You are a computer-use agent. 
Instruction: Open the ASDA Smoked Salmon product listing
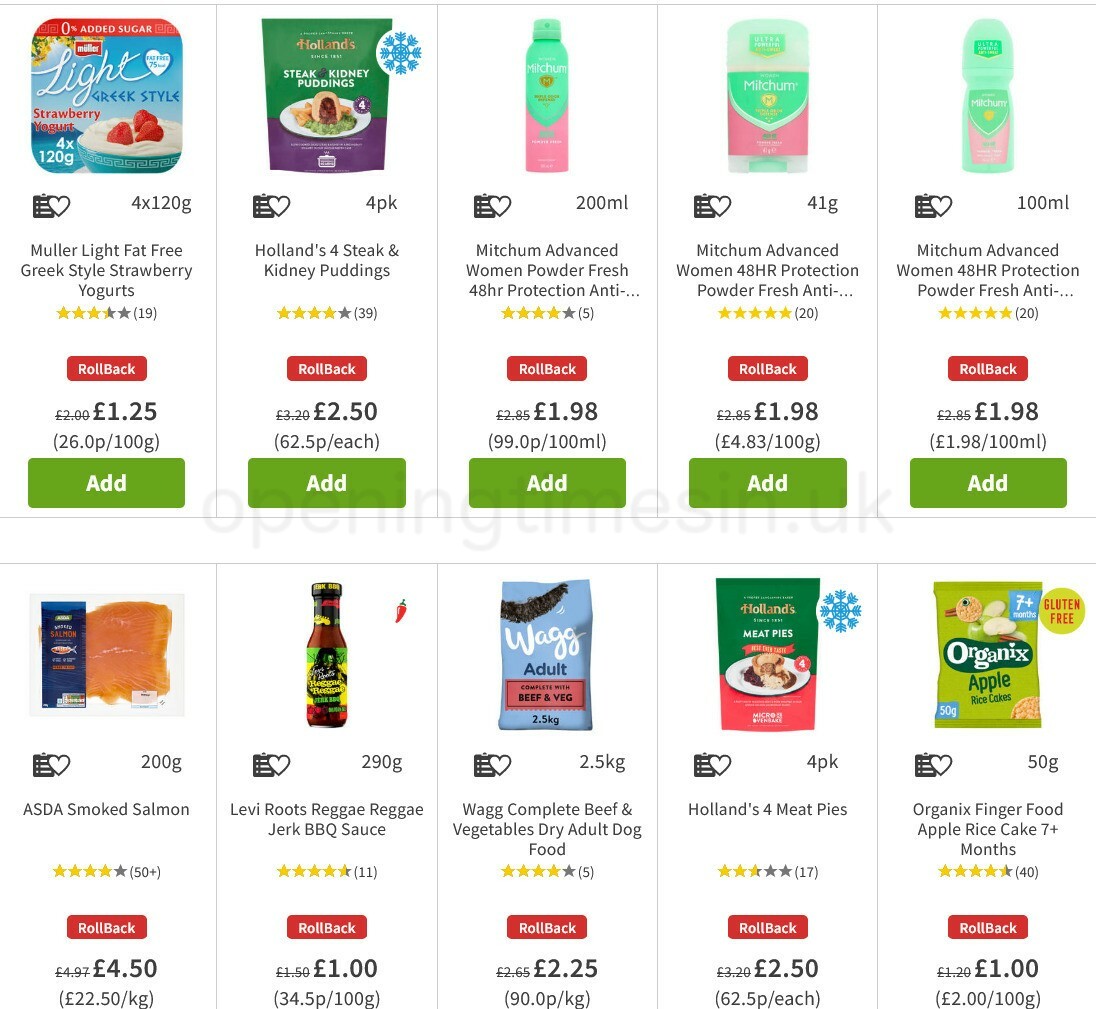(106, 809)
